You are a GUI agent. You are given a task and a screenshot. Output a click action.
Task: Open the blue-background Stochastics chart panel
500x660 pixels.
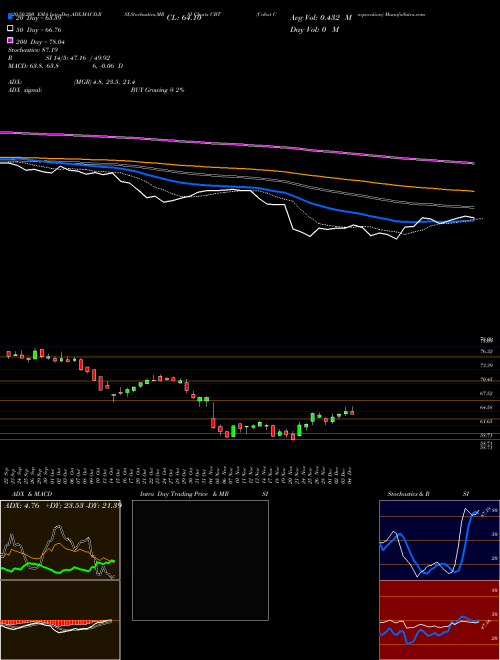439,540
